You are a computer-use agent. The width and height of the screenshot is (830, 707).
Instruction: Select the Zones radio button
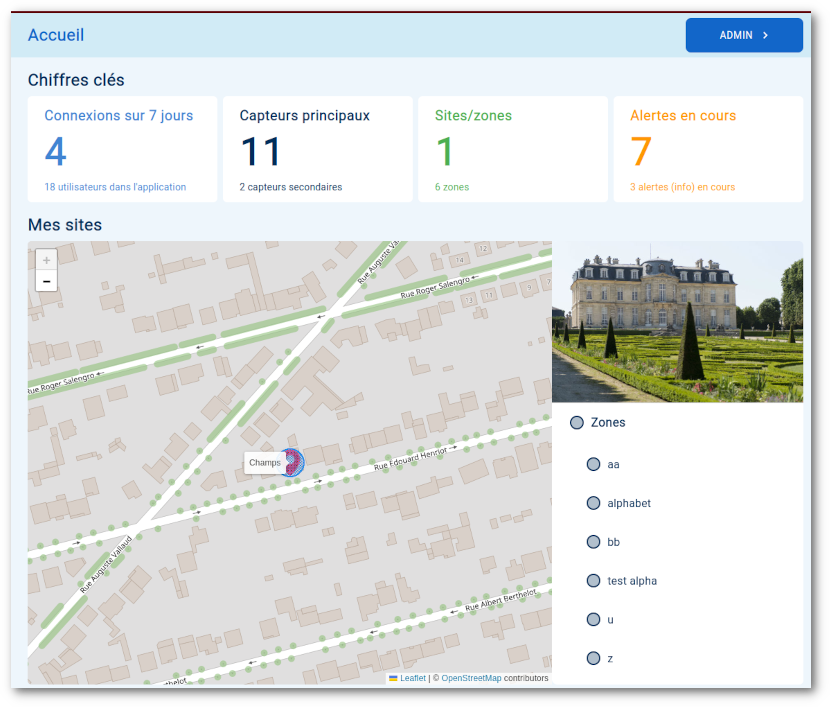click(x=576, y=423)
